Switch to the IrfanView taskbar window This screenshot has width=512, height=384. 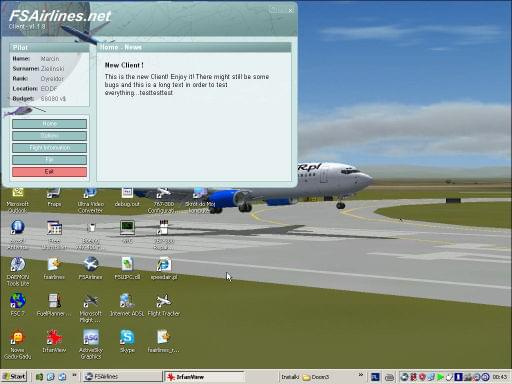tap(204, 377)
